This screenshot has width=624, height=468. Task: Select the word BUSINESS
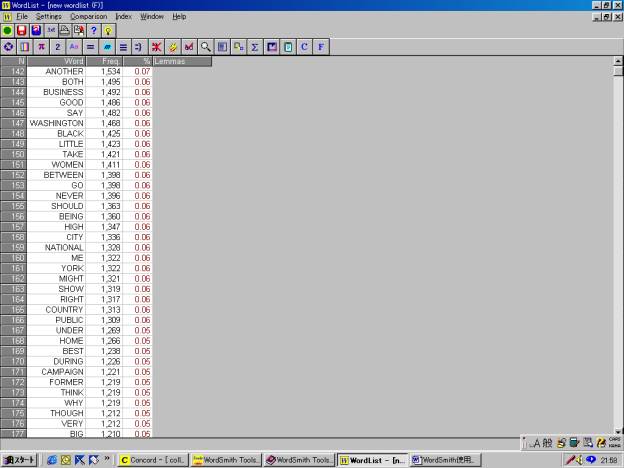(63, 92)
